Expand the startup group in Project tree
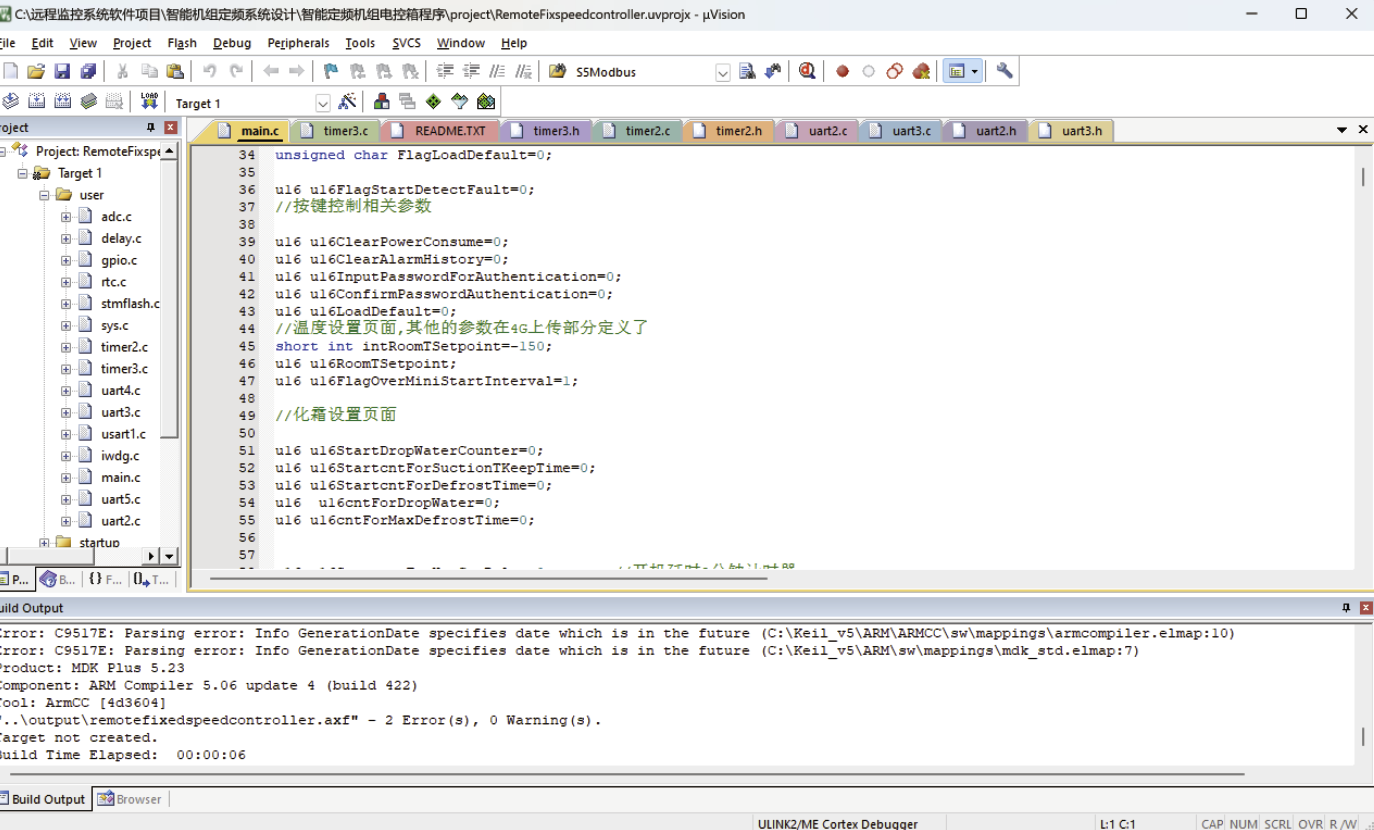Screen dimensions: 1374x830 [44, 541]
